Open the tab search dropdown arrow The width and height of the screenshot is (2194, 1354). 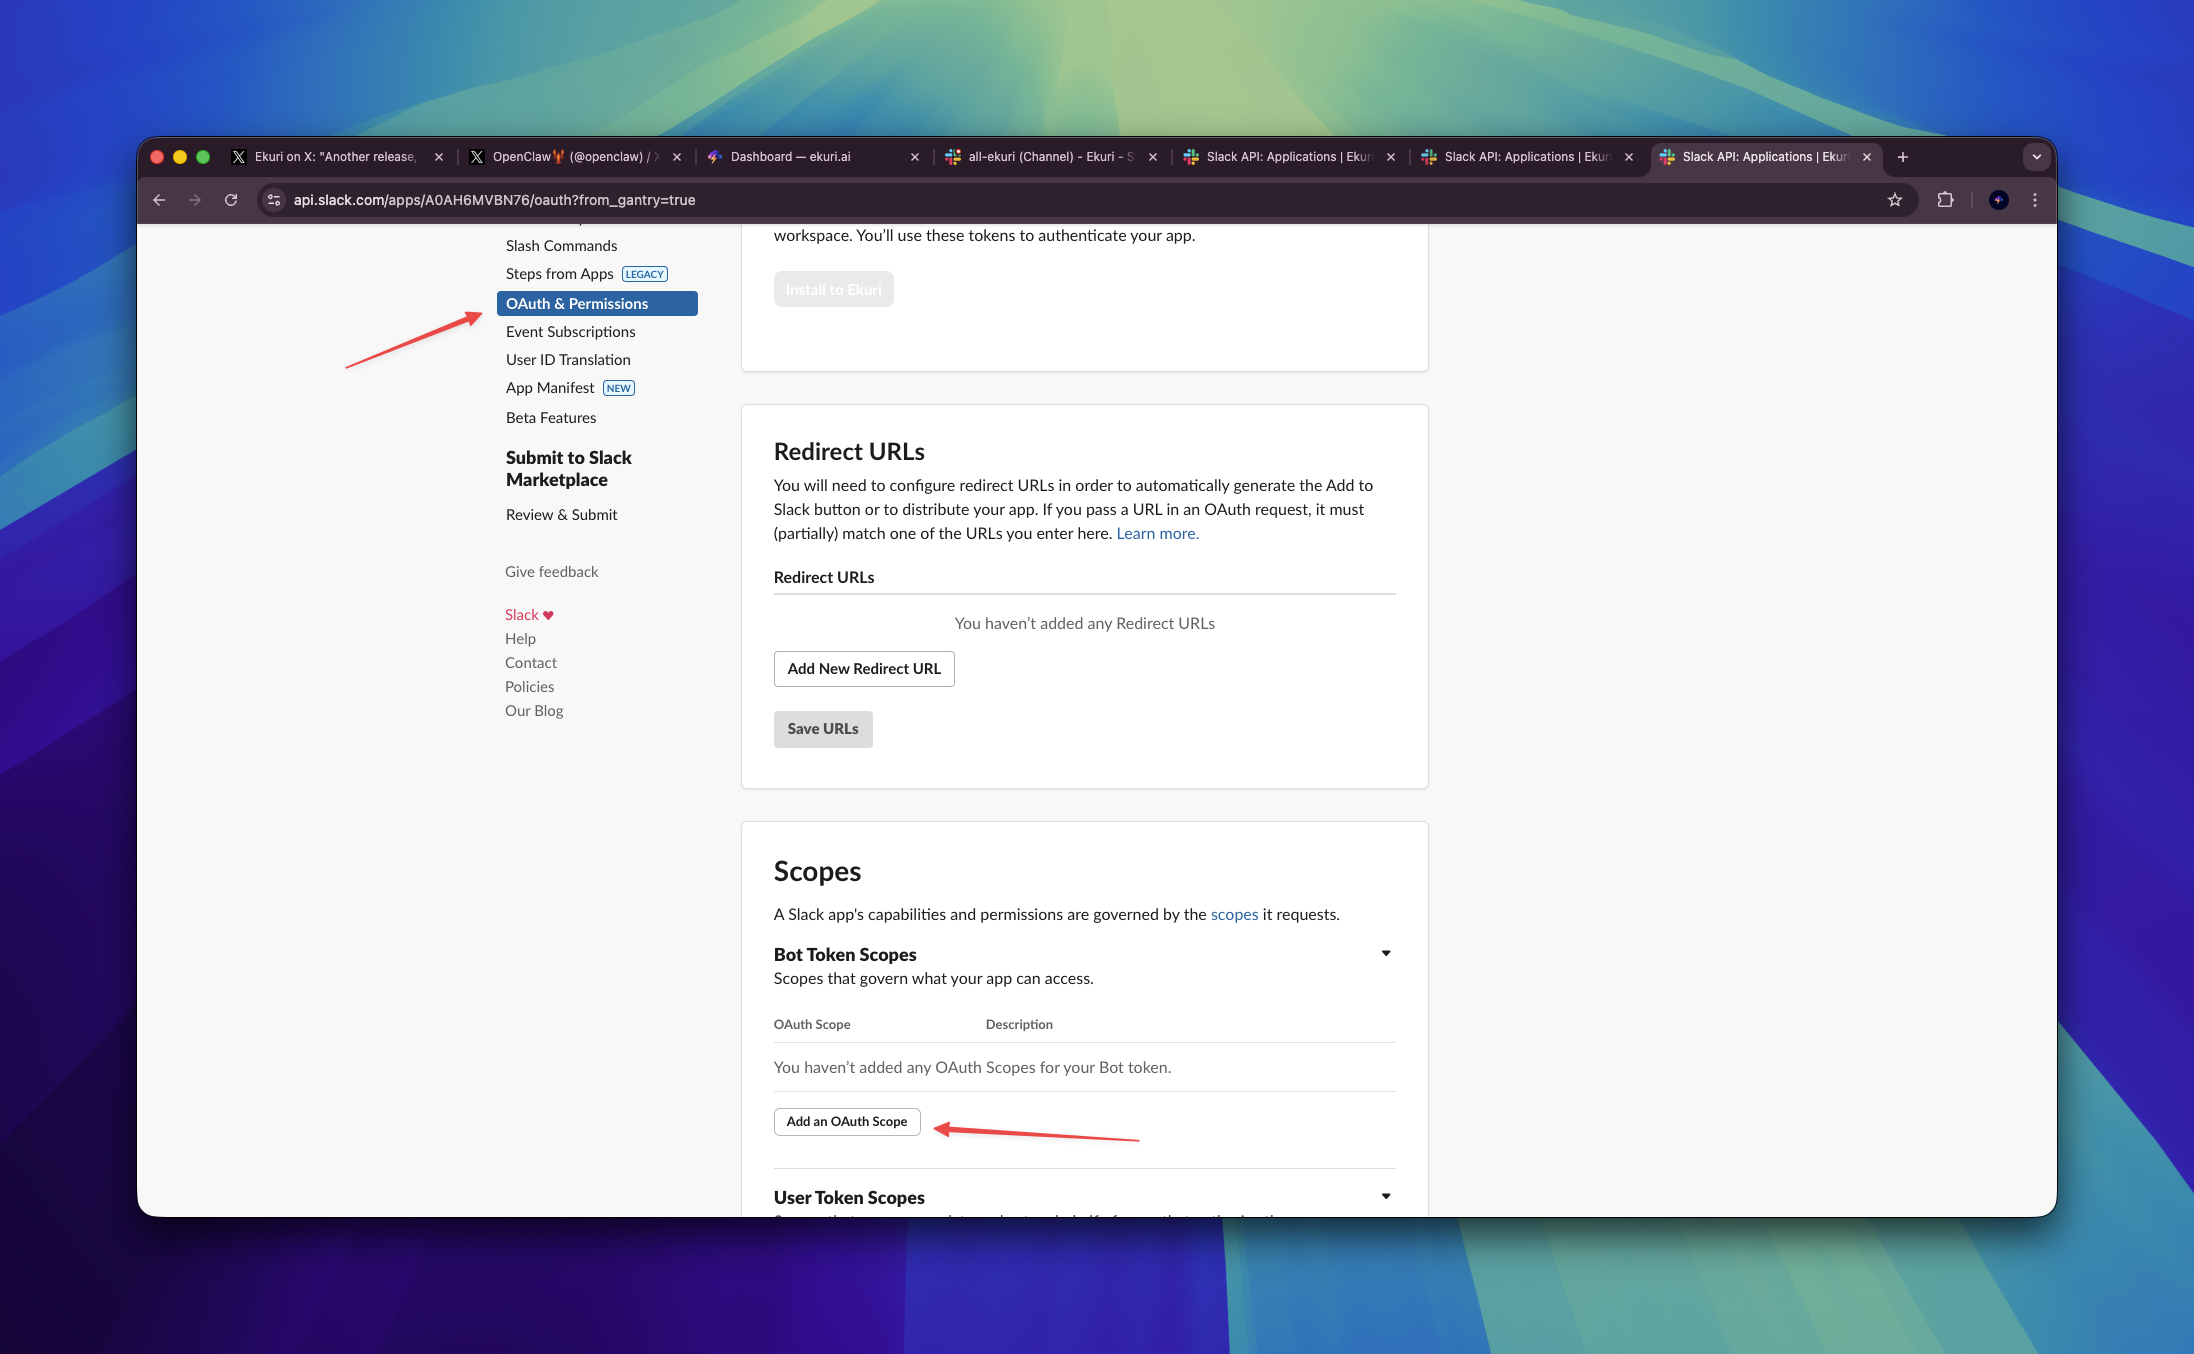2036,157
